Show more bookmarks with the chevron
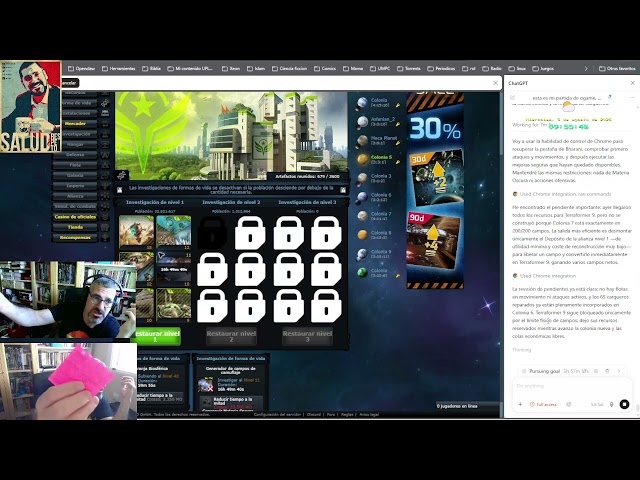This screenshot has height=480, width=640. [x=586, y=69]
